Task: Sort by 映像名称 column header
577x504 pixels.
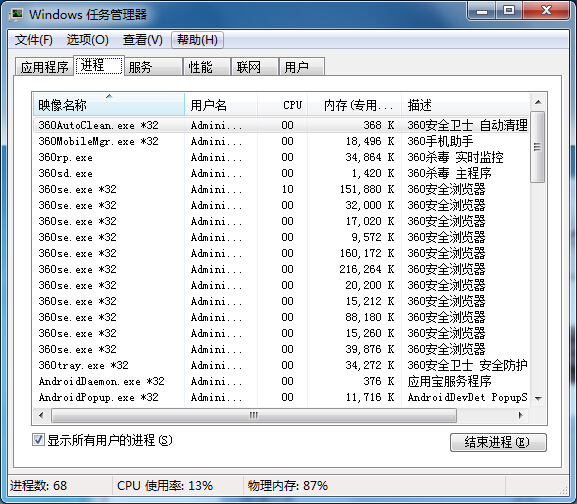Action: click(109, 105)
